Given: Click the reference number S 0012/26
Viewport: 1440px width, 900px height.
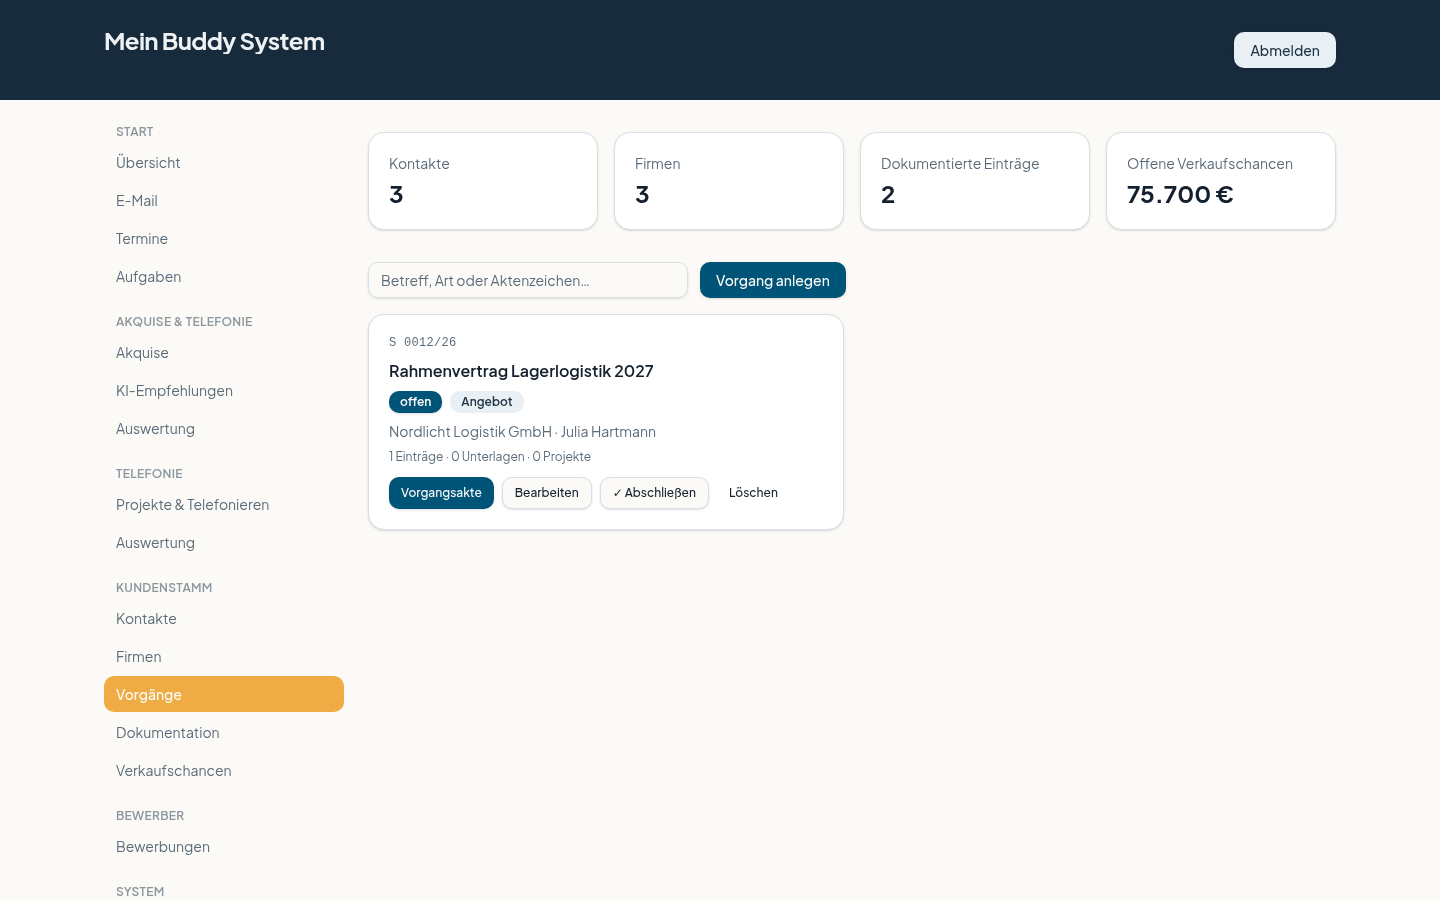Looking at the screenshot, I should 422,342.
